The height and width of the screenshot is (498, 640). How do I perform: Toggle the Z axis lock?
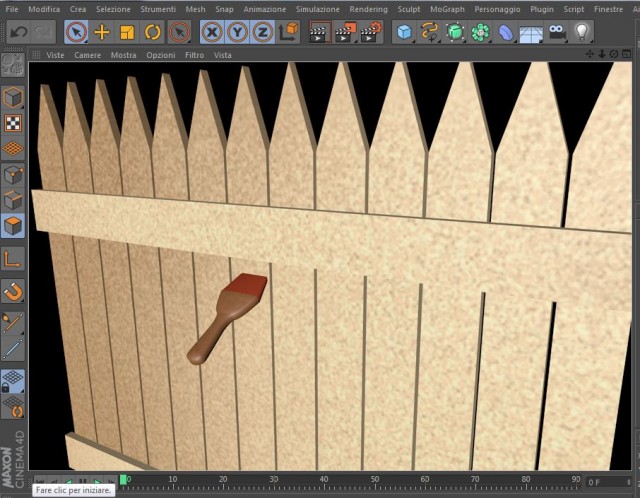point(262,32)
